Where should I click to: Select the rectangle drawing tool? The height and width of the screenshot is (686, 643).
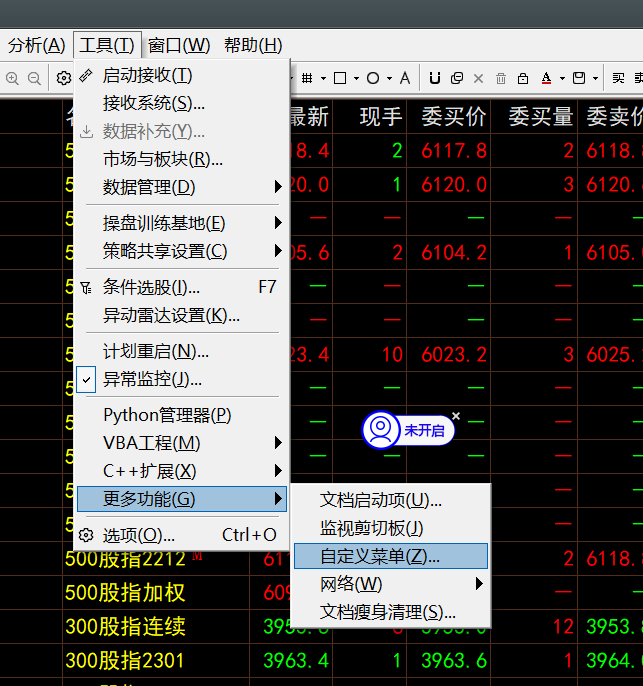[x=340, y=78]
